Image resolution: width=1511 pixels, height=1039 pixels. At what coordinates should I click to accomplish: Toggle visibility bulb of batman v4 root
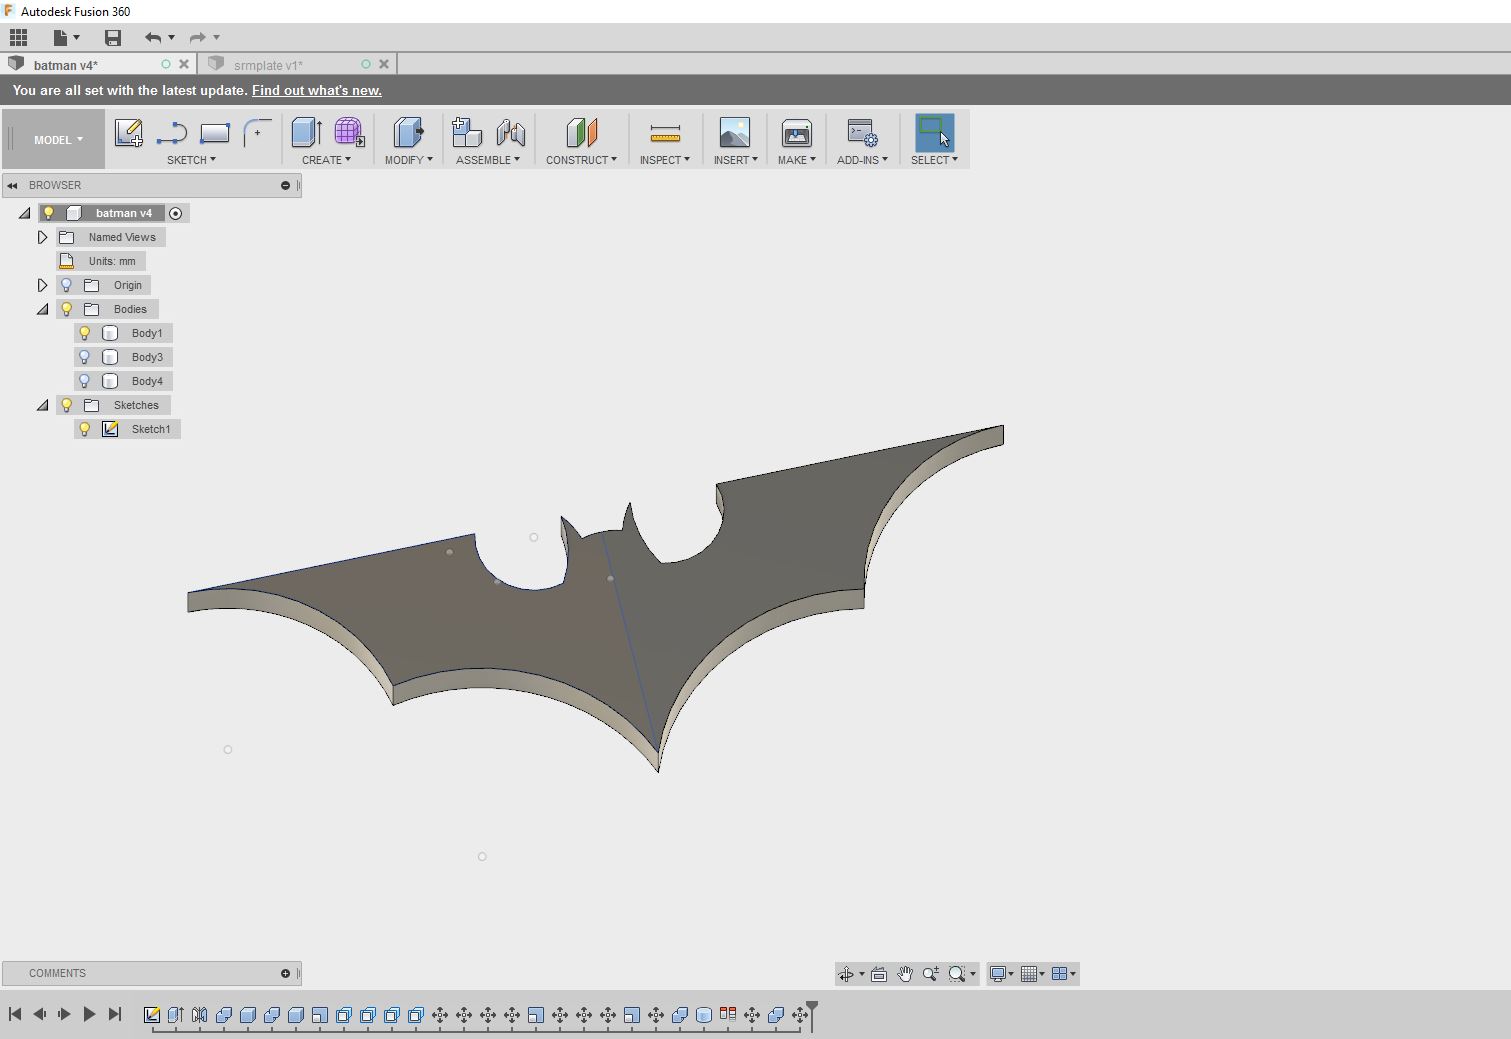click(49, 213)
